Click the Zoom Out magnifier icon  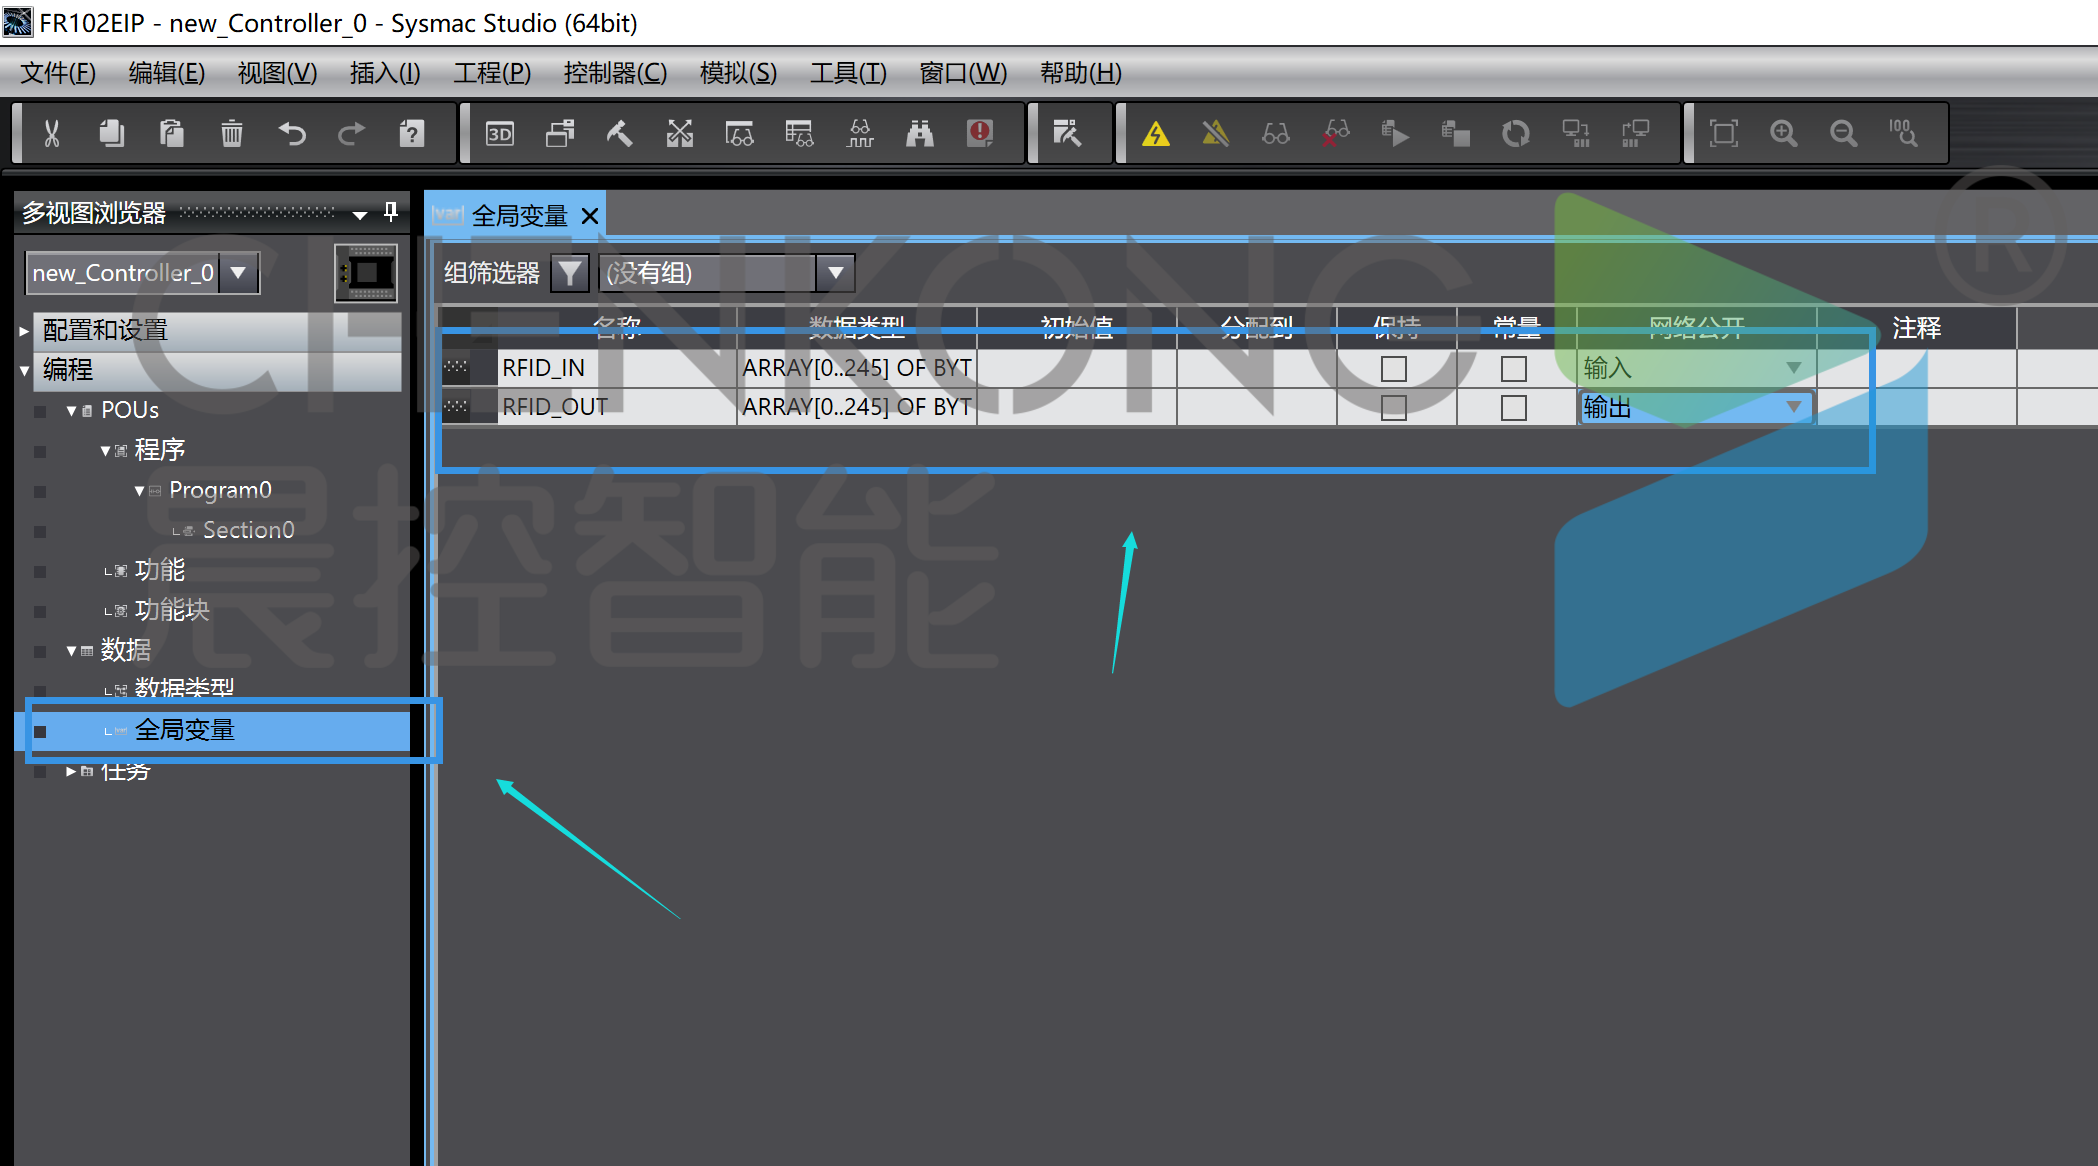coord(1844,133)
